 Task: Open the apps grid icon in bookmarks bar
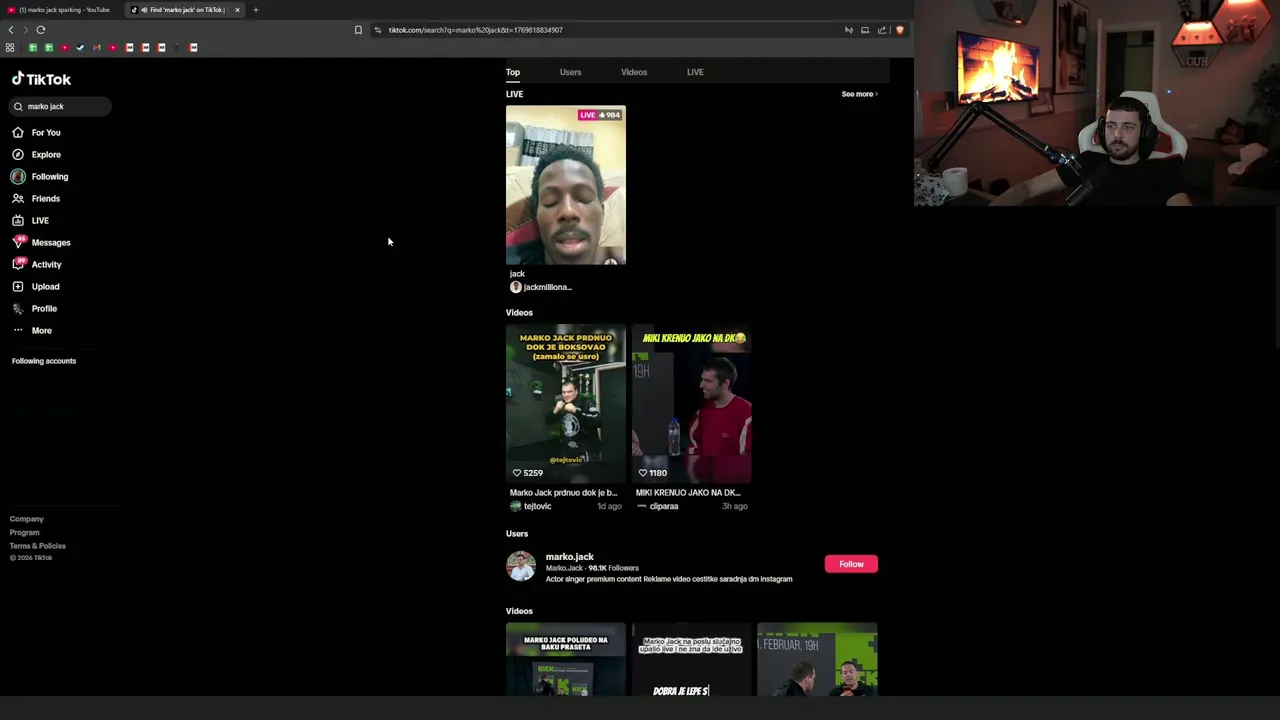tap(10, 47)
